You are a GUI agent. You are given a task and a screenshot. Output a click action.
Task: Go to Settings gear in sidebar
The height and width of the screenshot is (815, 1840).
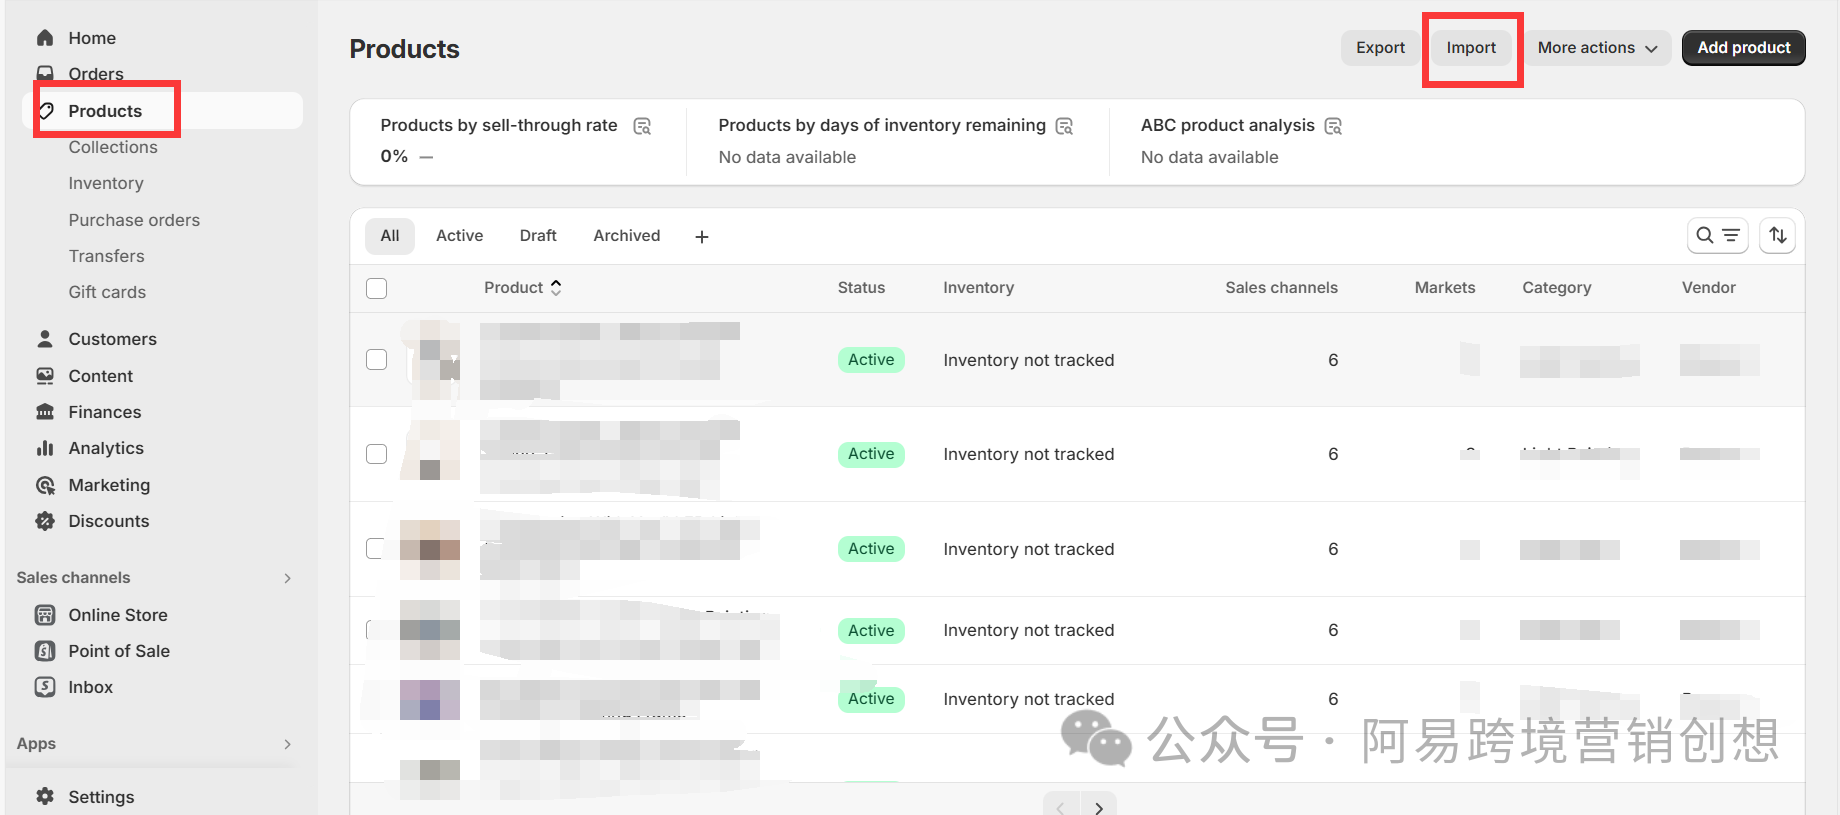point(100,796)
